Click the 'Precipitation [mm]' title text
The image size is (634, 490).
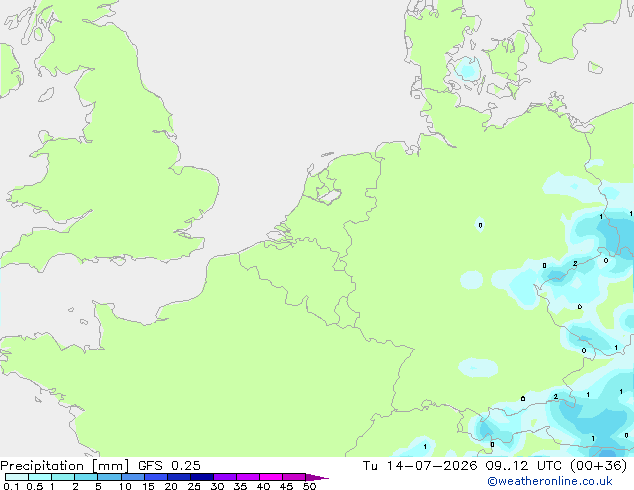(65, 466)
